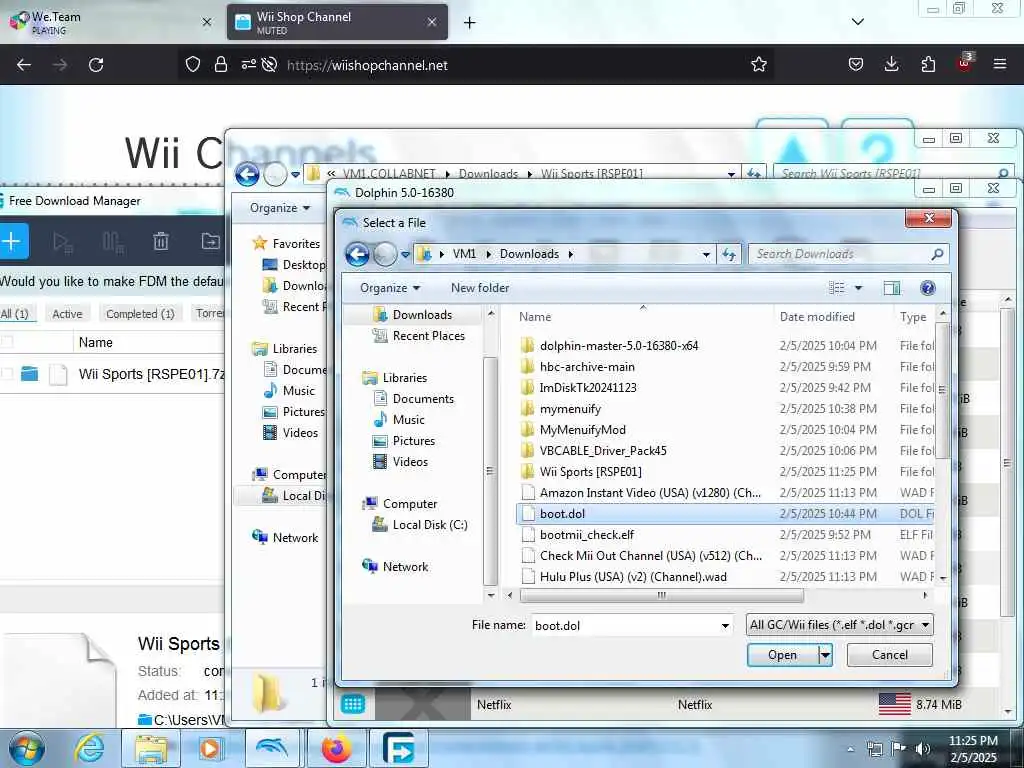This screenshot has width=1024, height=768.
Task: Open Organize menu in Select a File dialog
Action: click(390, 288)
